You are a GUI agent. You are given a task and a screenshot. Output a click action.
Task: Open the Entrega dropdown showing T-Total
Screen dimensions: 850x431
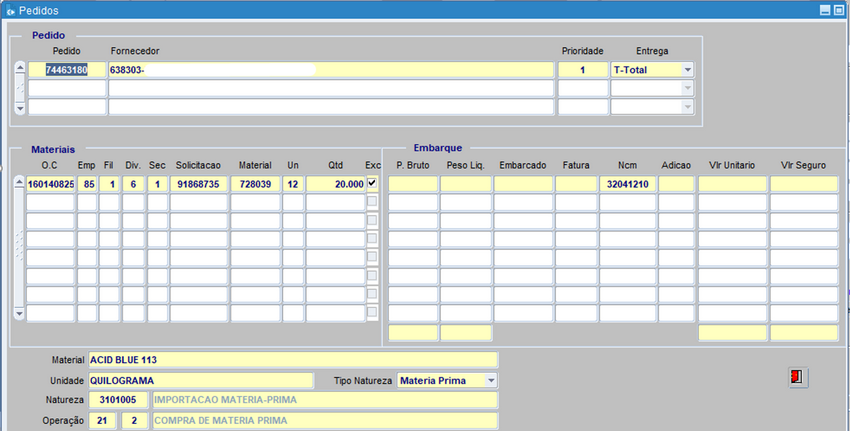[x=687, y=70]
